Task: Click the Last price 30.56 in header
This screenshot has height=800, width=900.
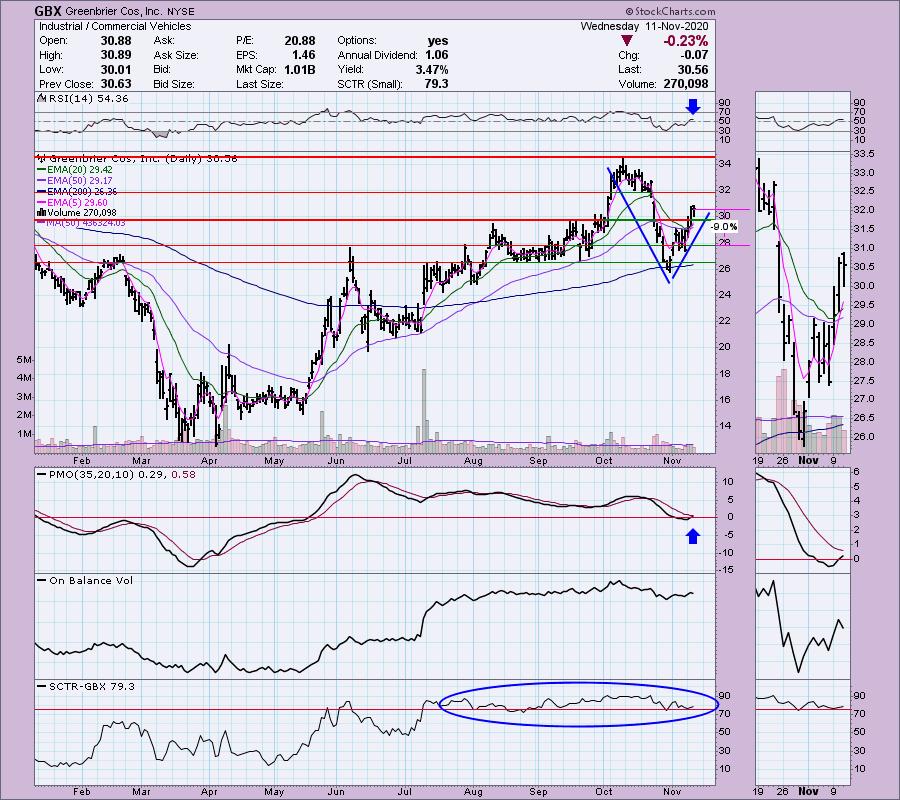Action: pos(693,69)
